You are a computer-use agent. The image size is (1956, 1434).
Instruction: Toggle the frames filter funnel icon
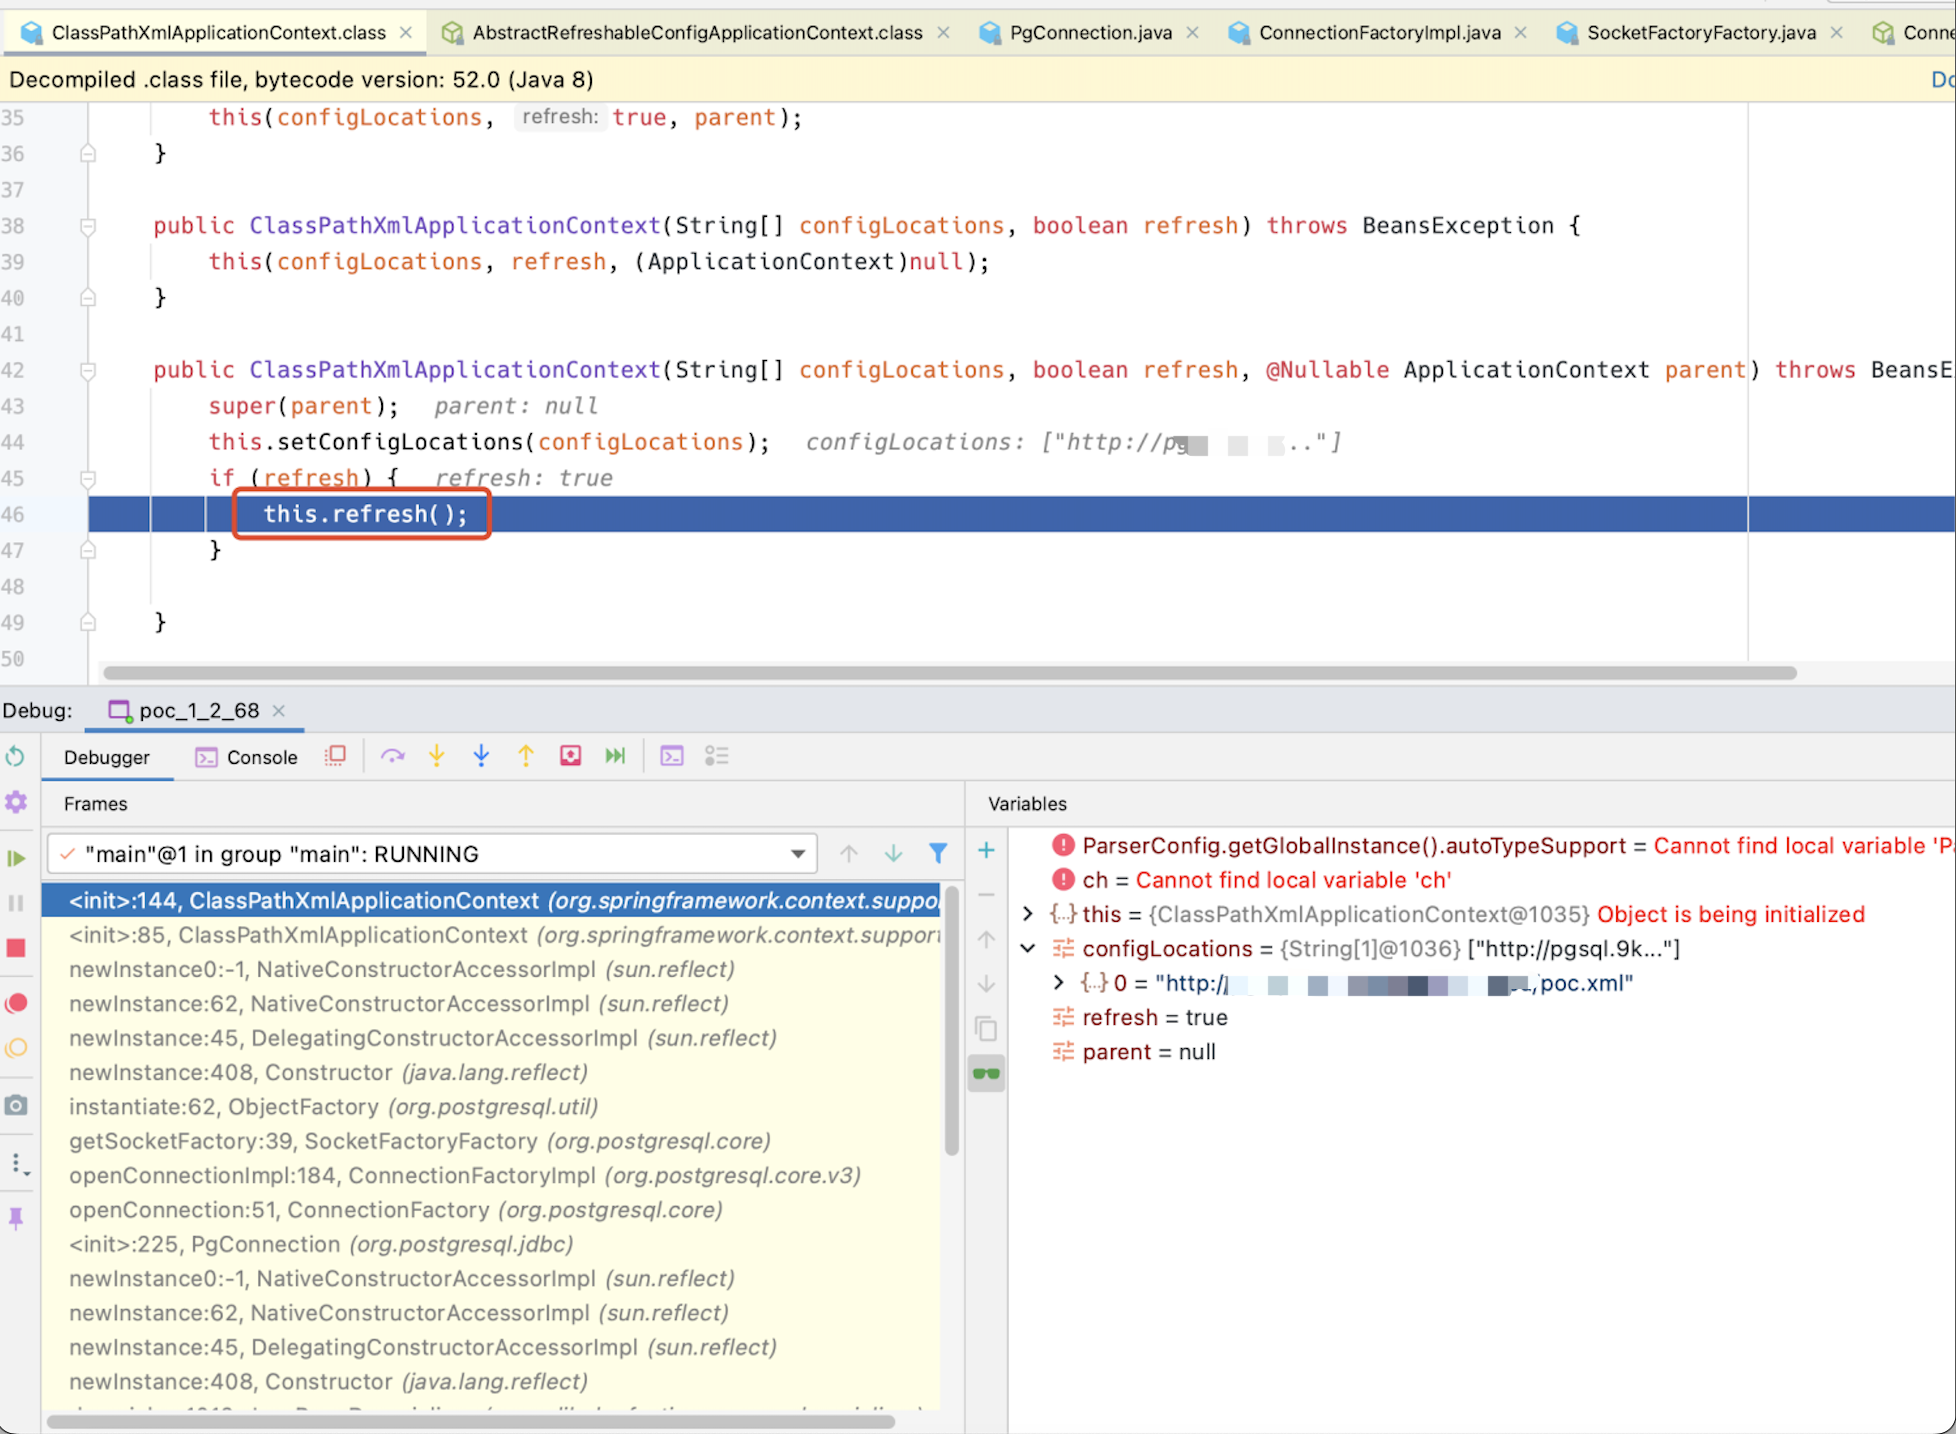(938, 854)
